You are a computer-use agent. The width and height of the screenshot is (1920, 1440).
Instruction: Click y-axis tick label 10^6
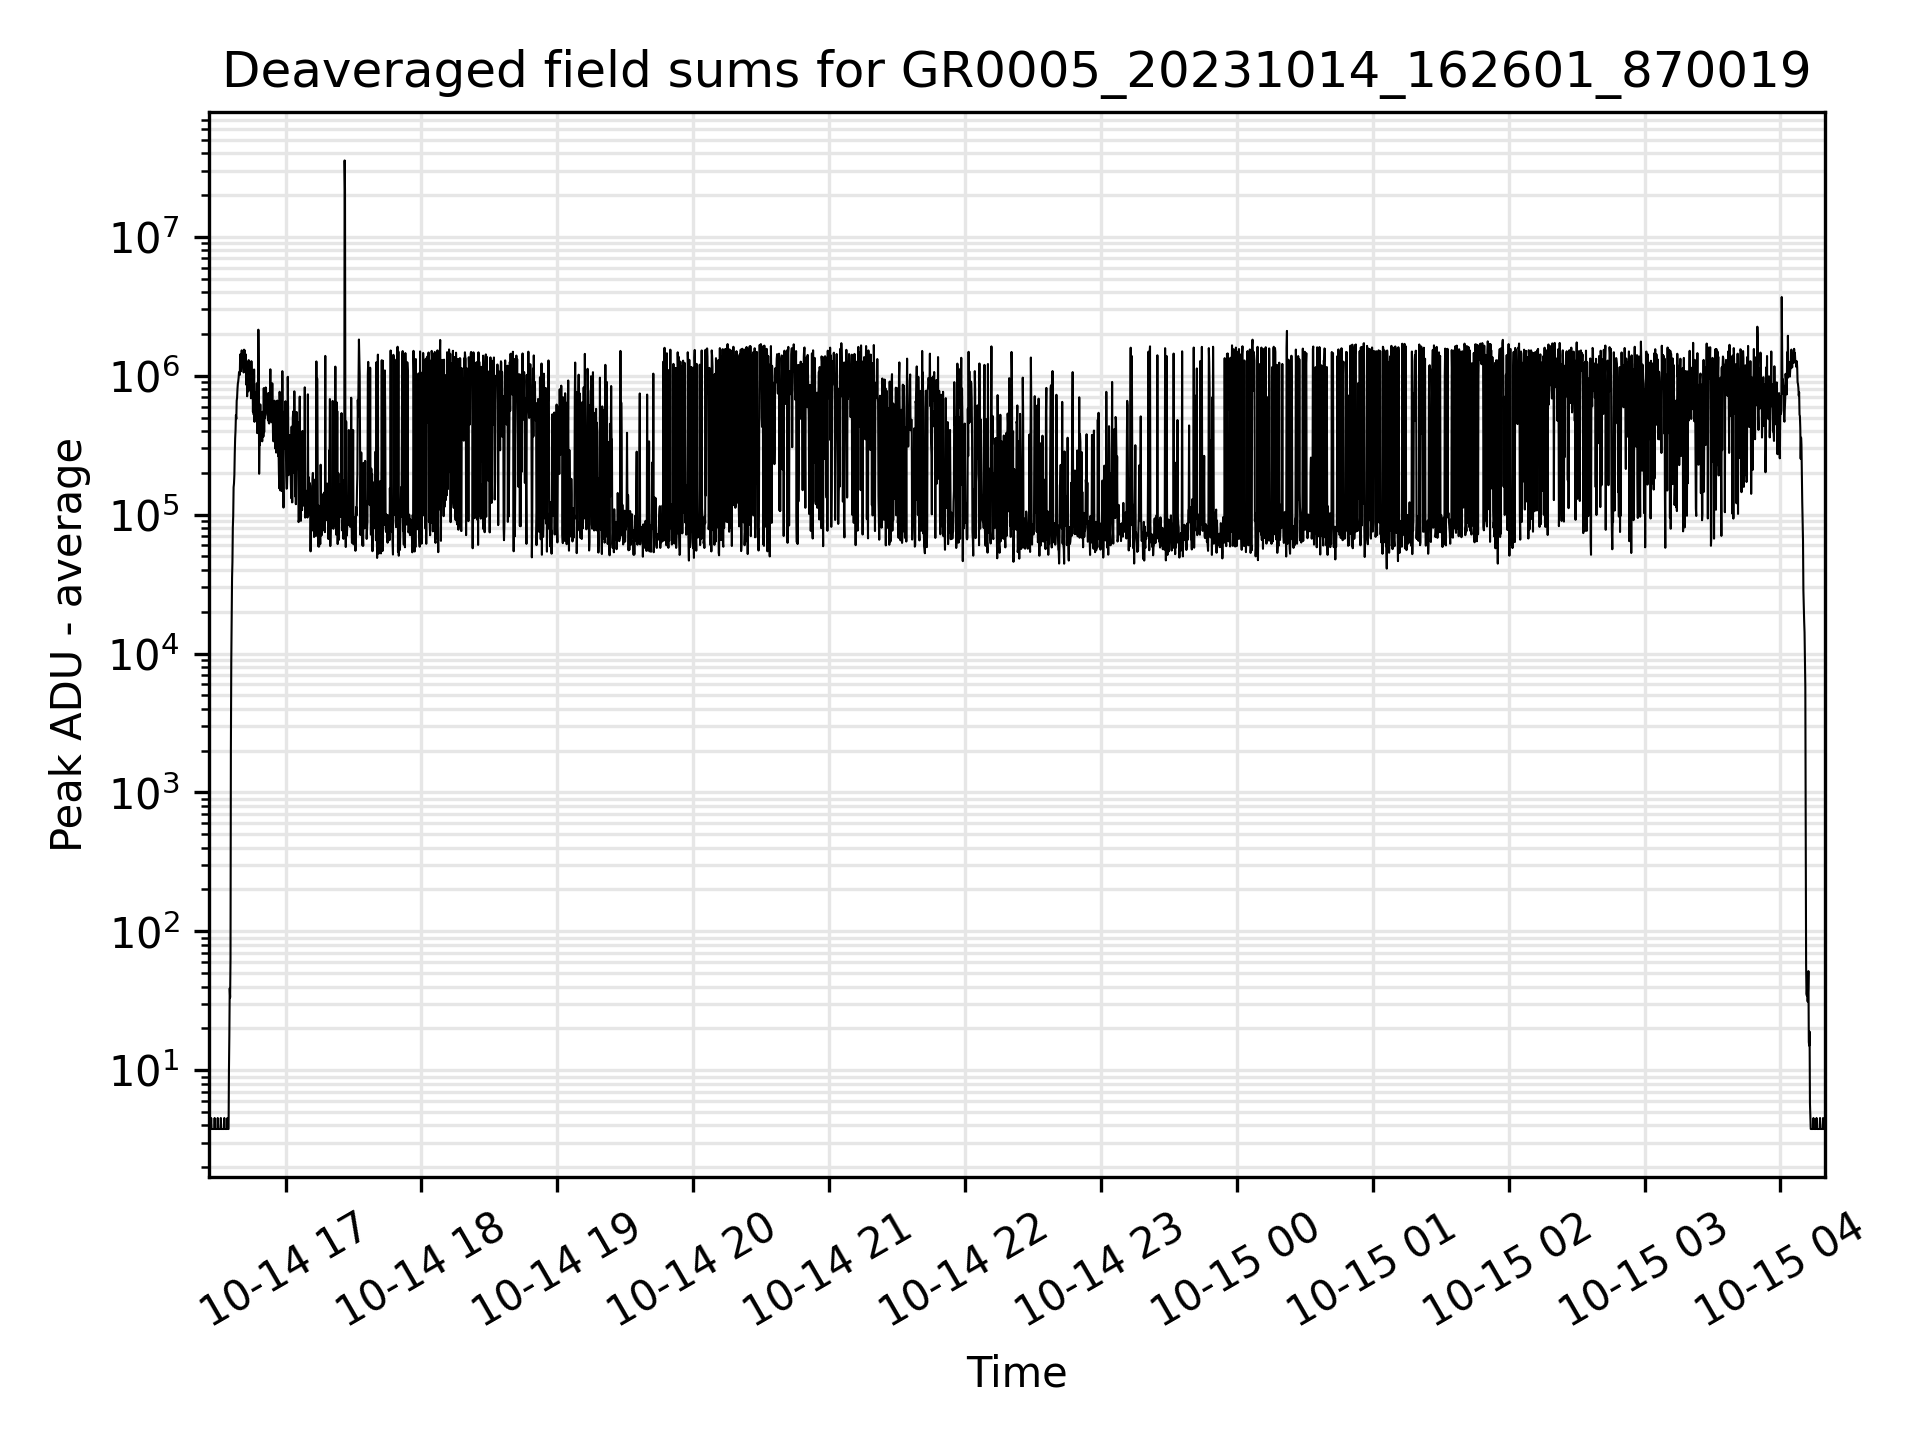pos(147,377)
